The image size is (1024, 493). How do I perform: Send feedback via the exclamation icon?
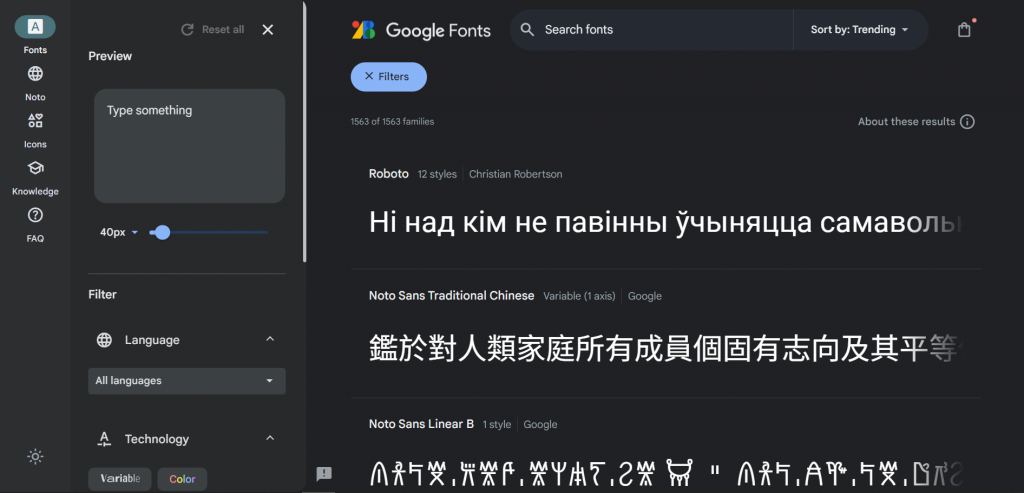[x=324, y=474]
